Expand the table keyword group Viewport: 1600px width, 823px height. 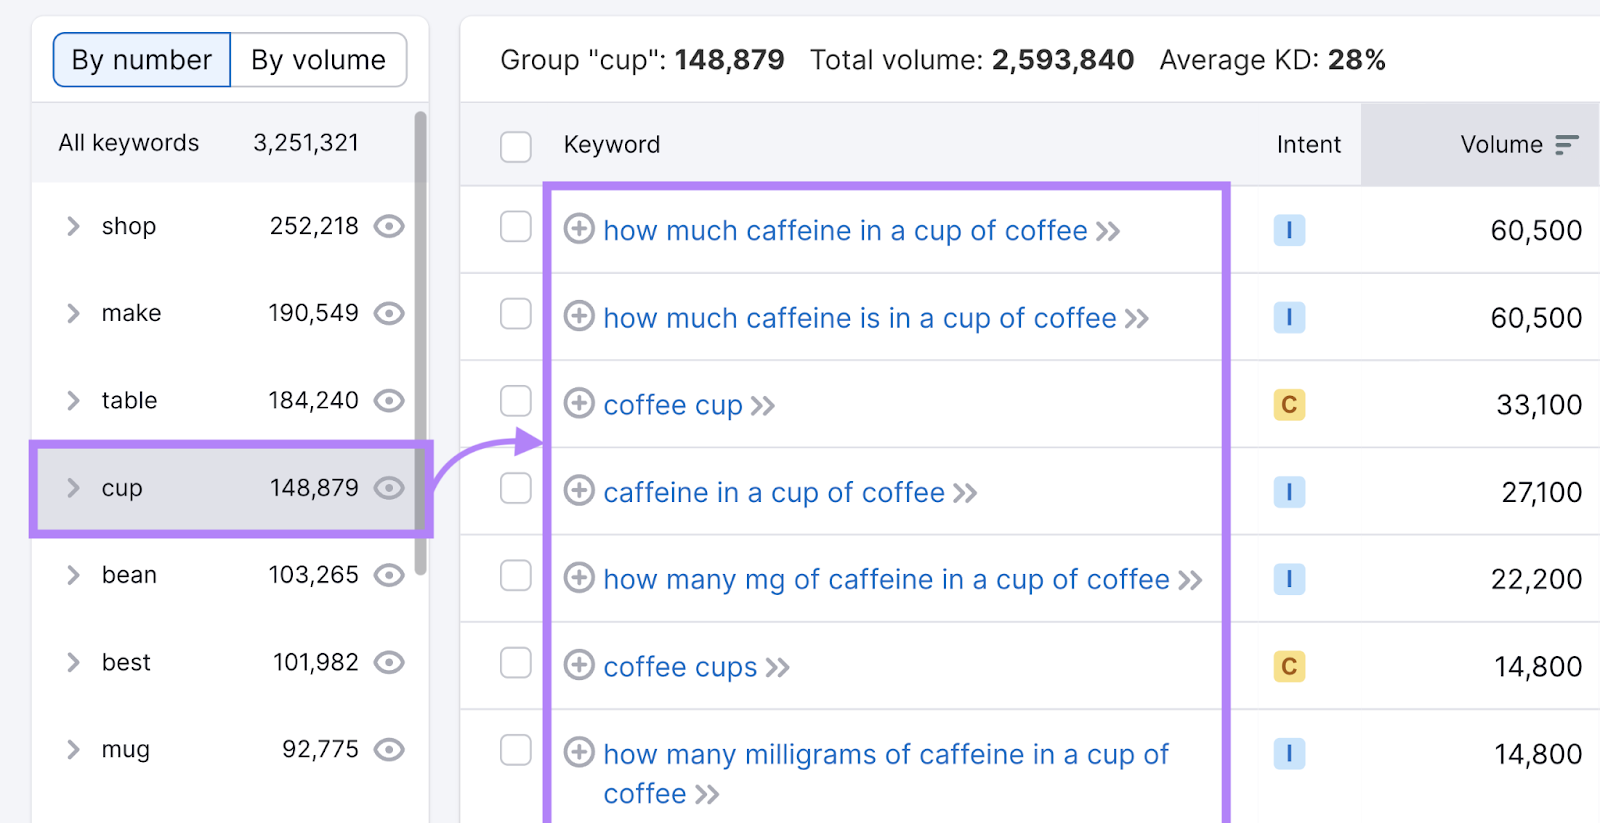72,400
